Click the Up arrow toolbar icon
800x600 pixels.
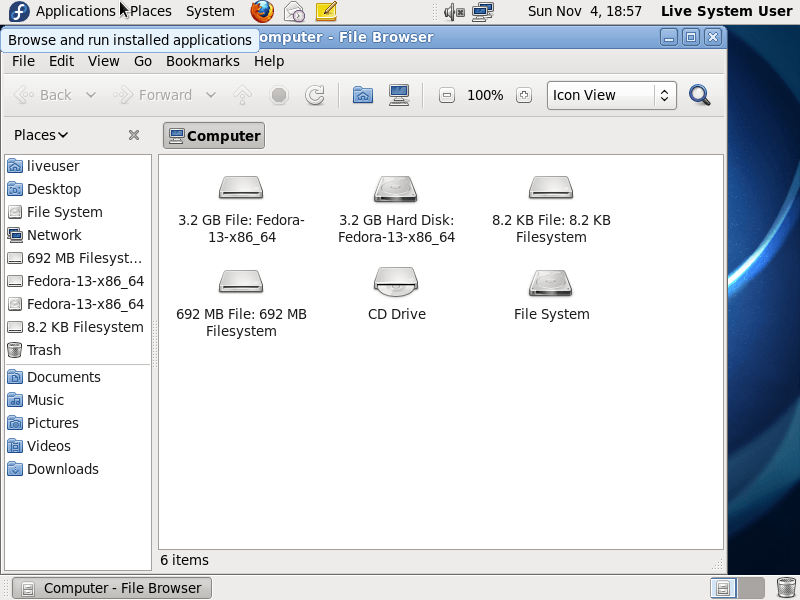click(242, 95)
